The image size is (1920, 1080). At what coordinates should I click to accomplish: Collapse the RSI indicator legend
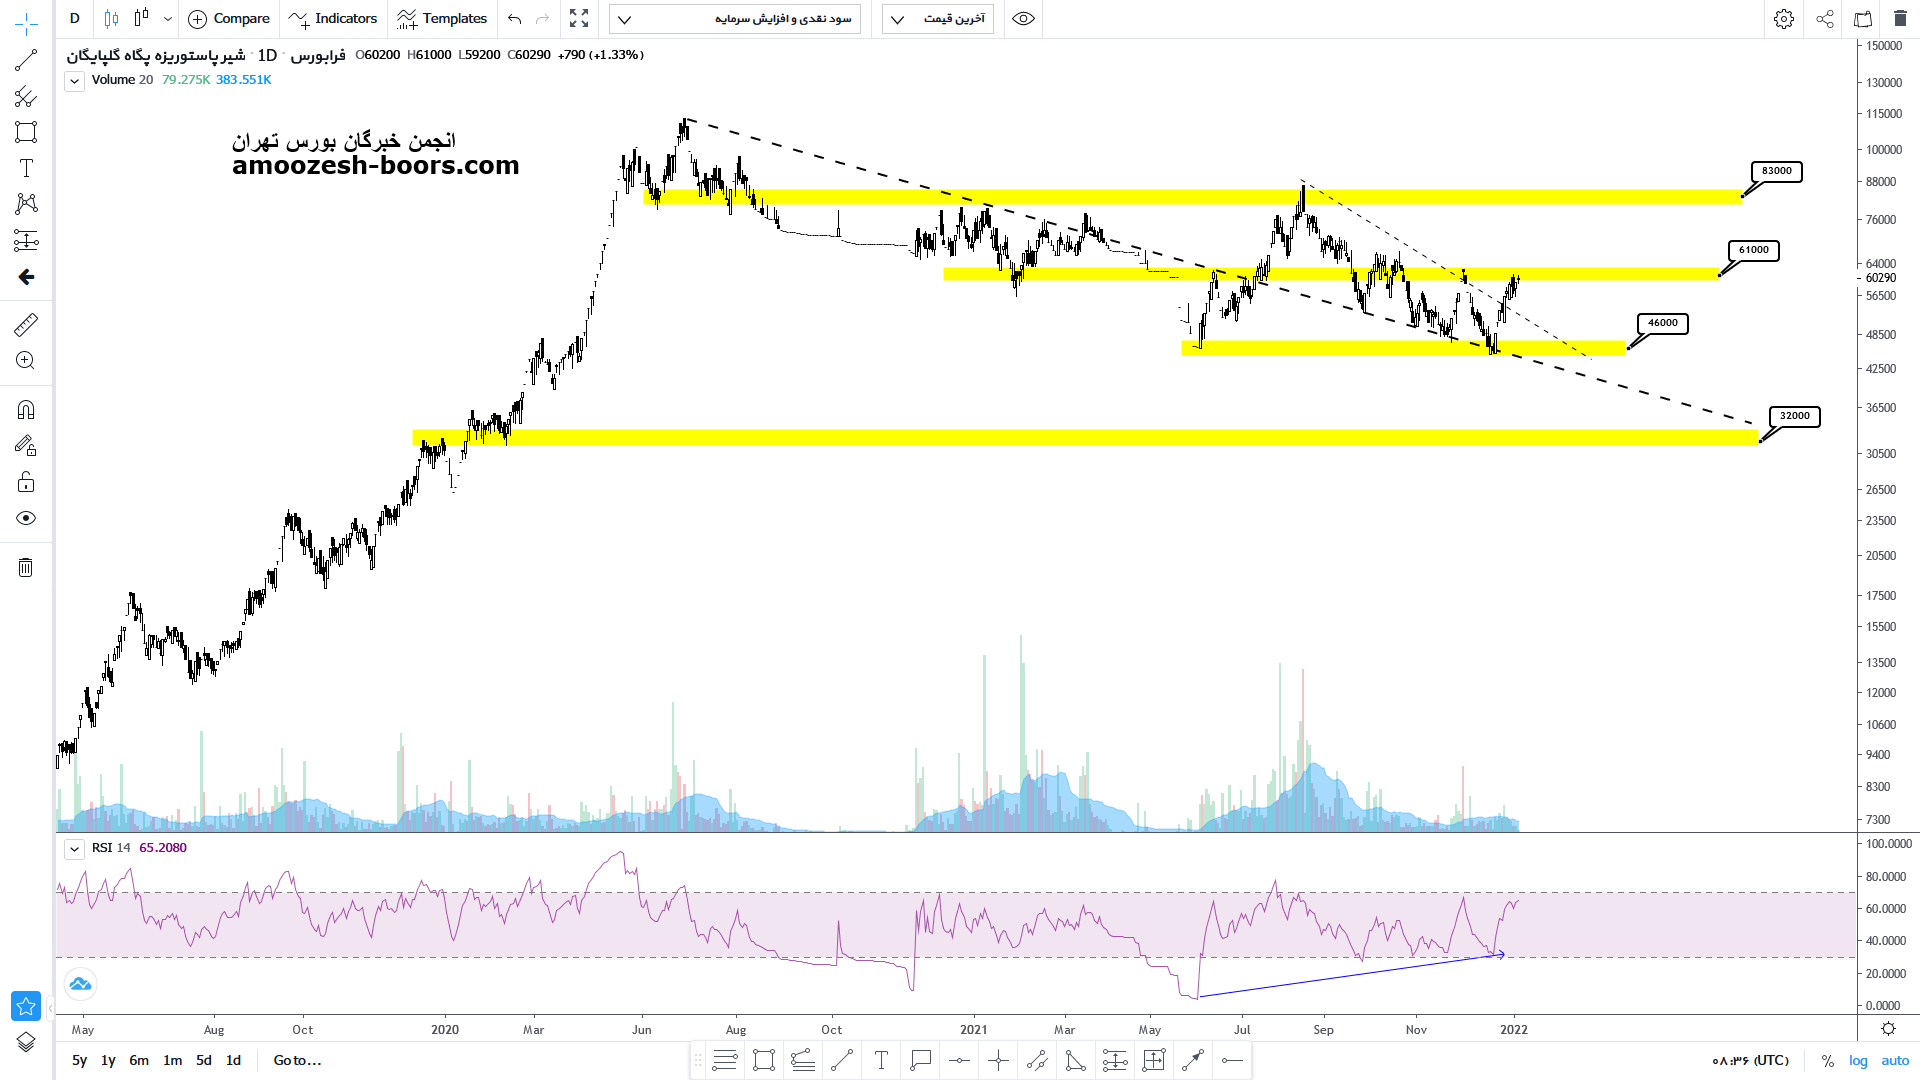click(75, 849)
